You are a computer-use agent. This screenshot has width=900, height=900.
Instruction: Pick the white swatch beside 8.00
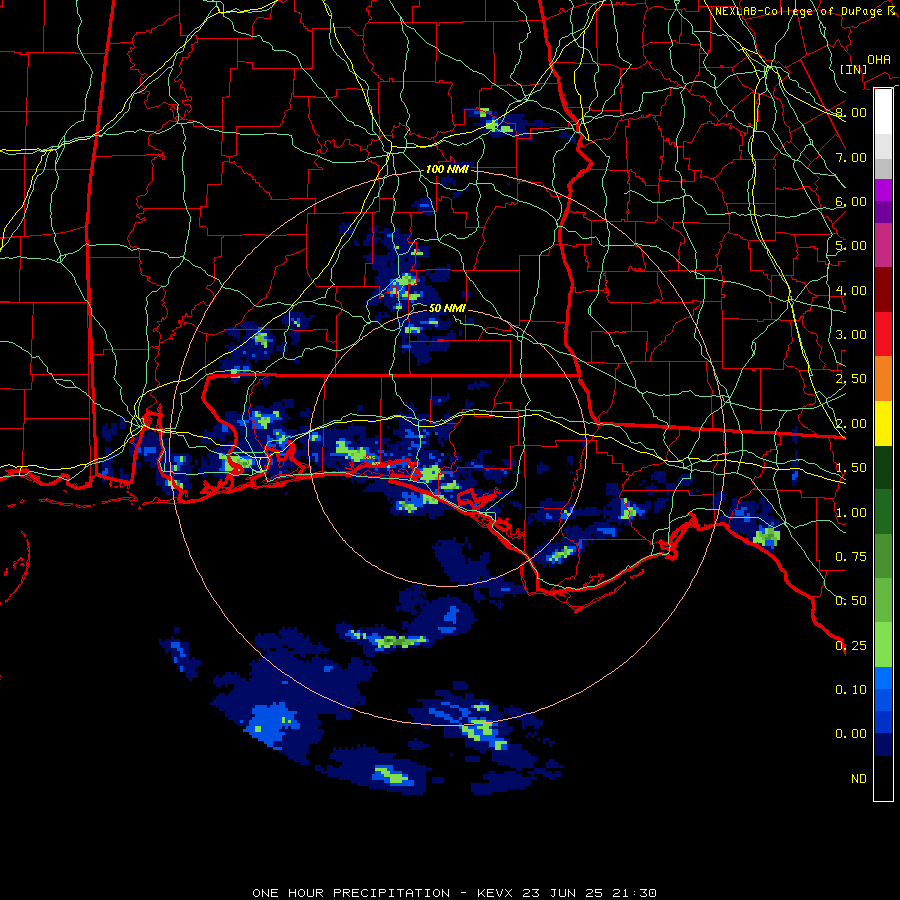(883, 111)
